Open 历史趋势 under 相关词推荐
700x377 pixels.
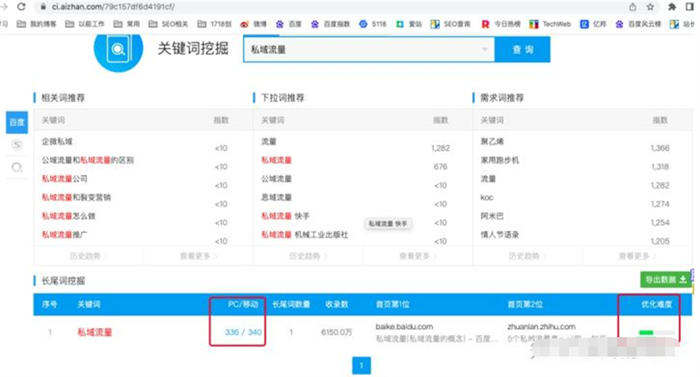(88, 256)
